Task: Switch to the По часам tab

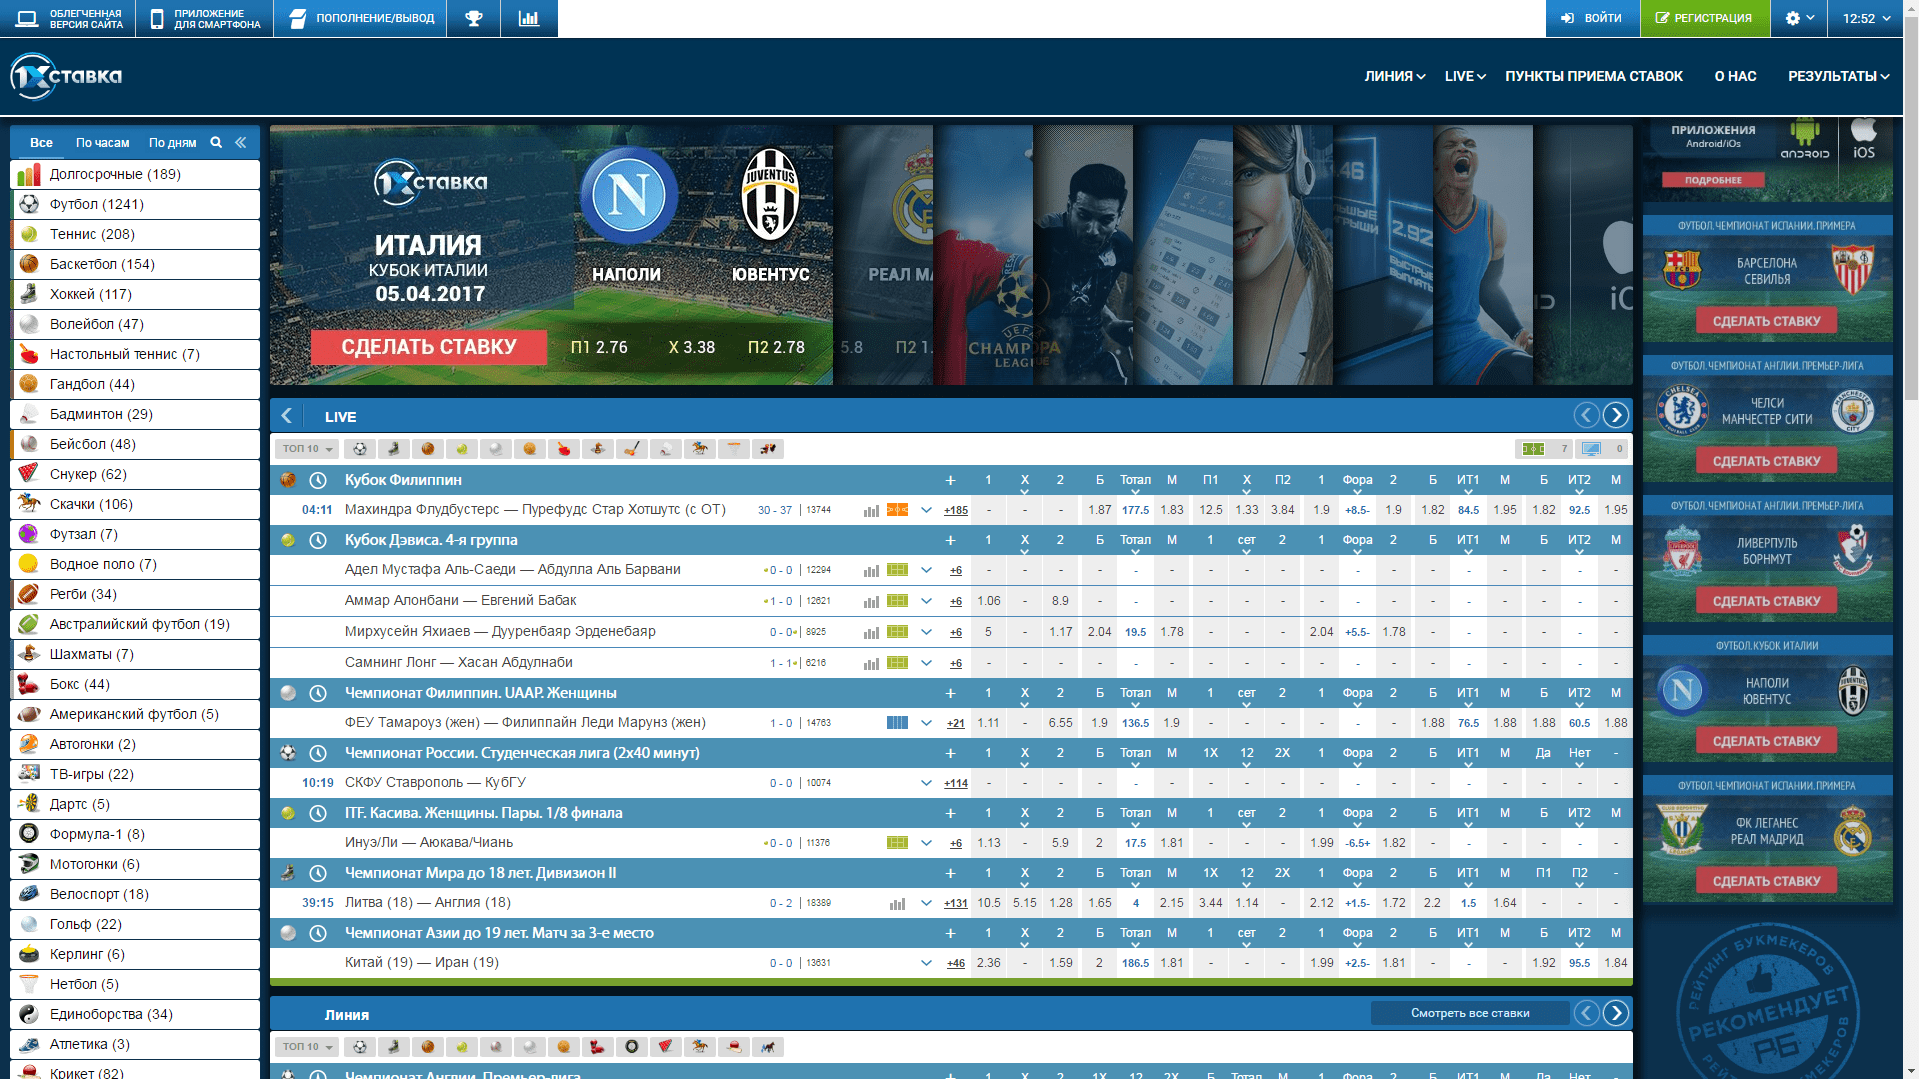Action: (102, 143)
